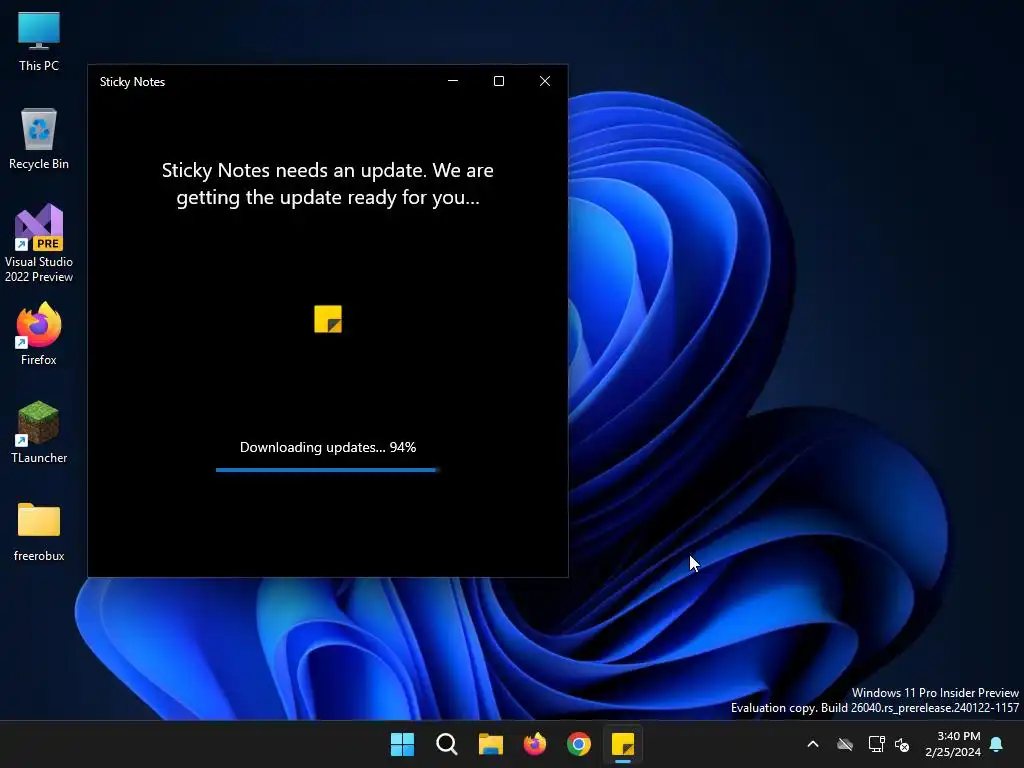Open the Windows Start menu

click(402, 744)
